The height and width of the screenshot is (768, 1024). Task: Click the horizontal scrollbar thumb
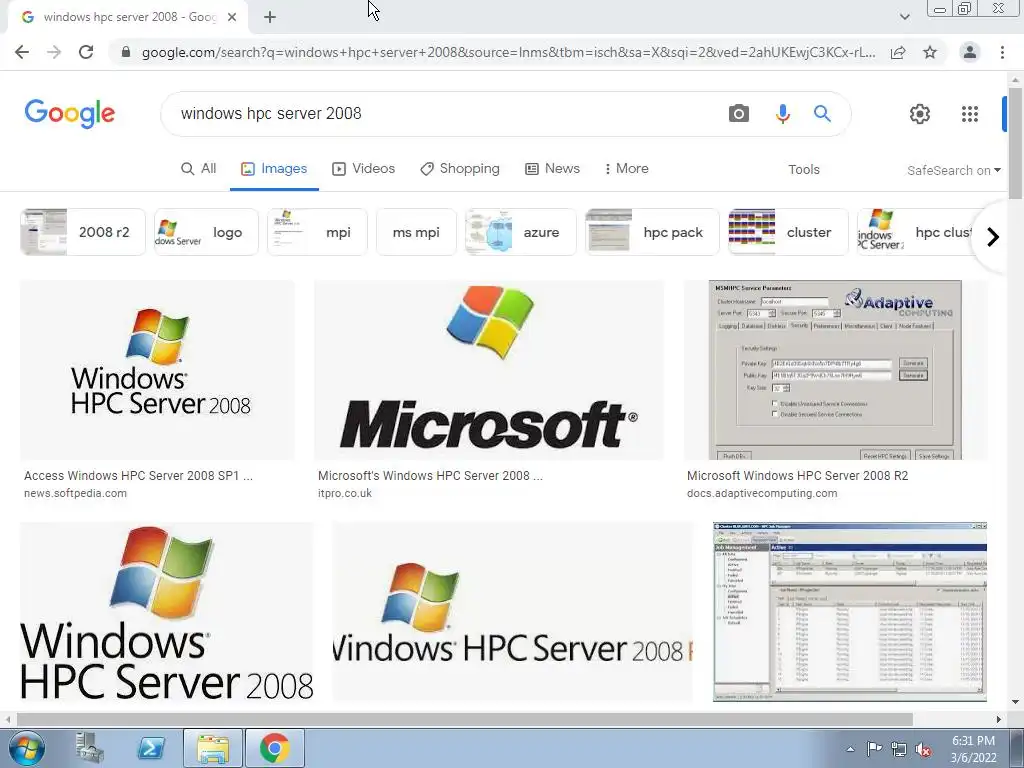click(x=464, y=719)
